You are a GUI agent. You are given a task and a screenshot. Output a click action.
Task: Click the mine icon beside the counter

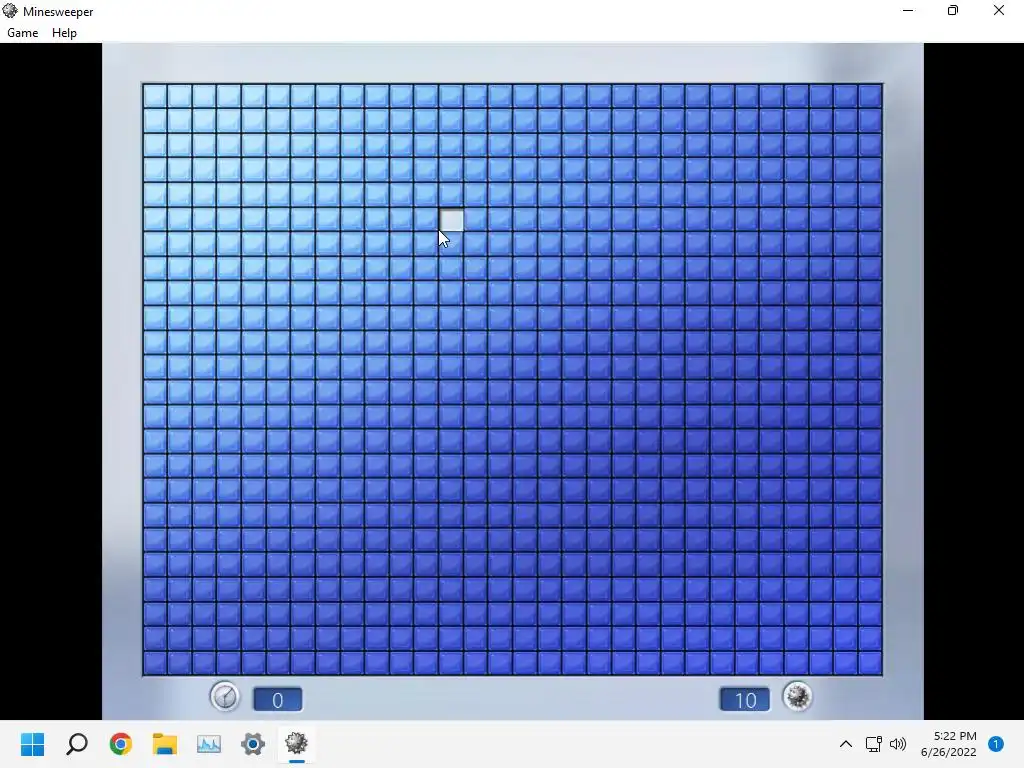pyautogui.click(x=797, y=696)
